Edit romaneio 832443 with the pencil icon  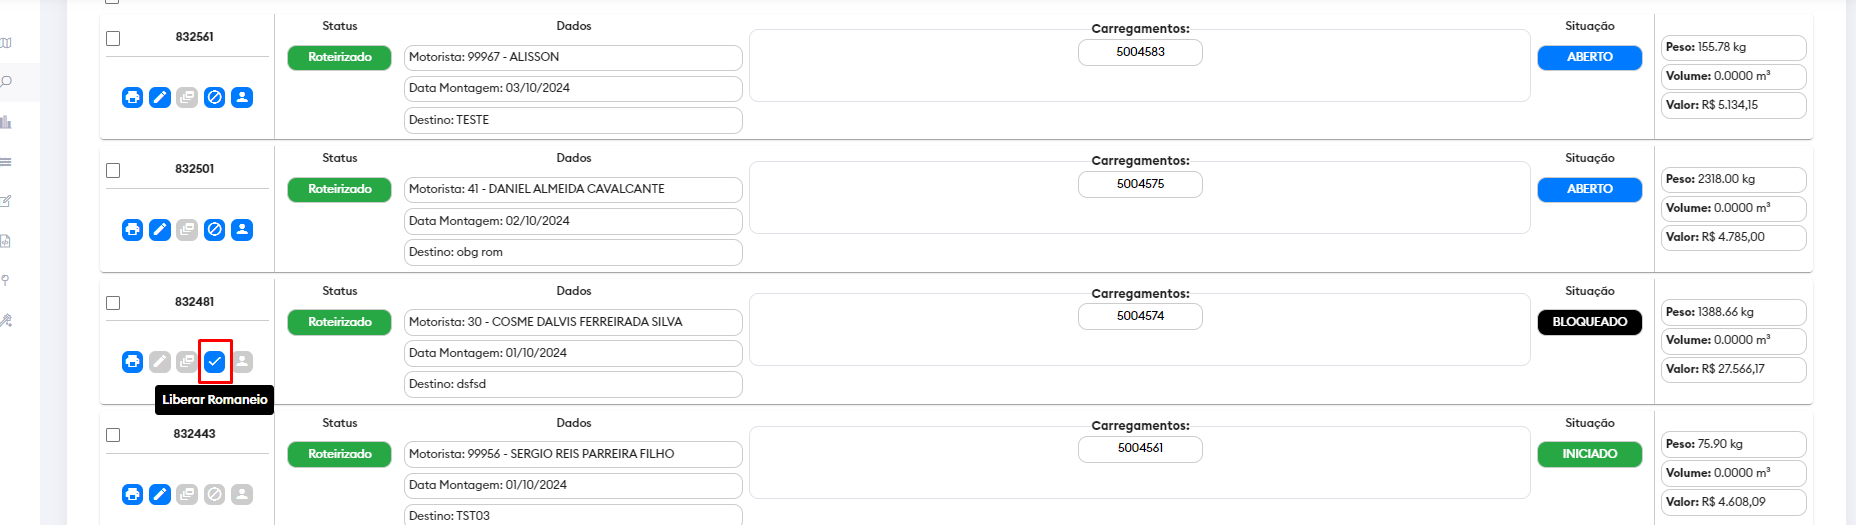160,494
